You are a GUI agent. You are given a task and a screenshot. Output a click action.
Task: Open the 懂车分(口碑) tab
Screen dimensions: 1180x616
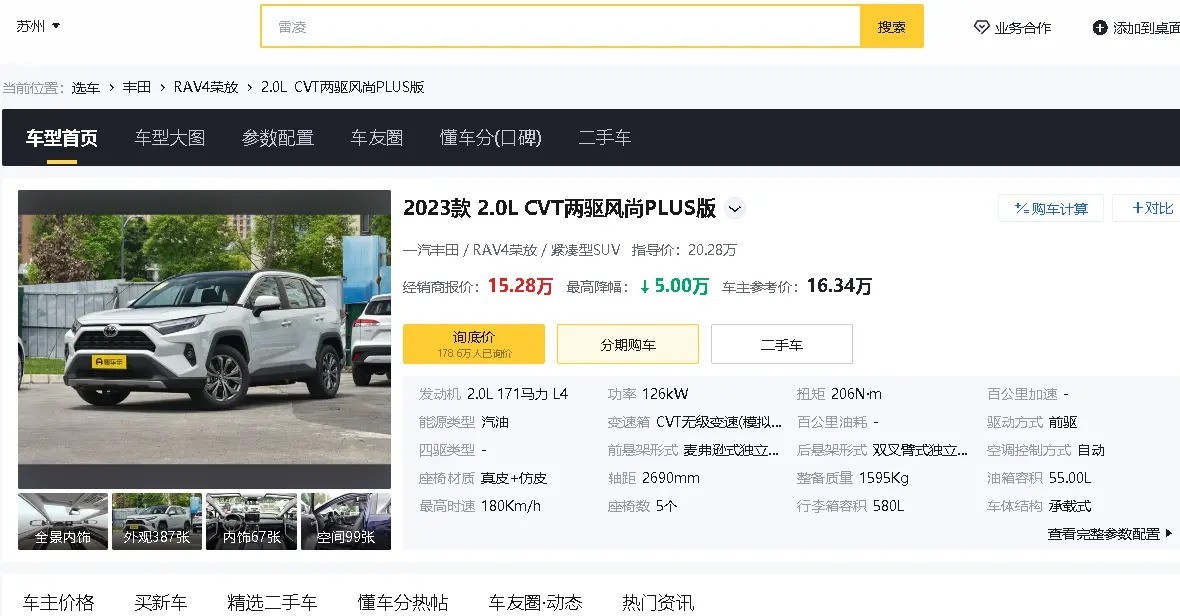[491, 138]
